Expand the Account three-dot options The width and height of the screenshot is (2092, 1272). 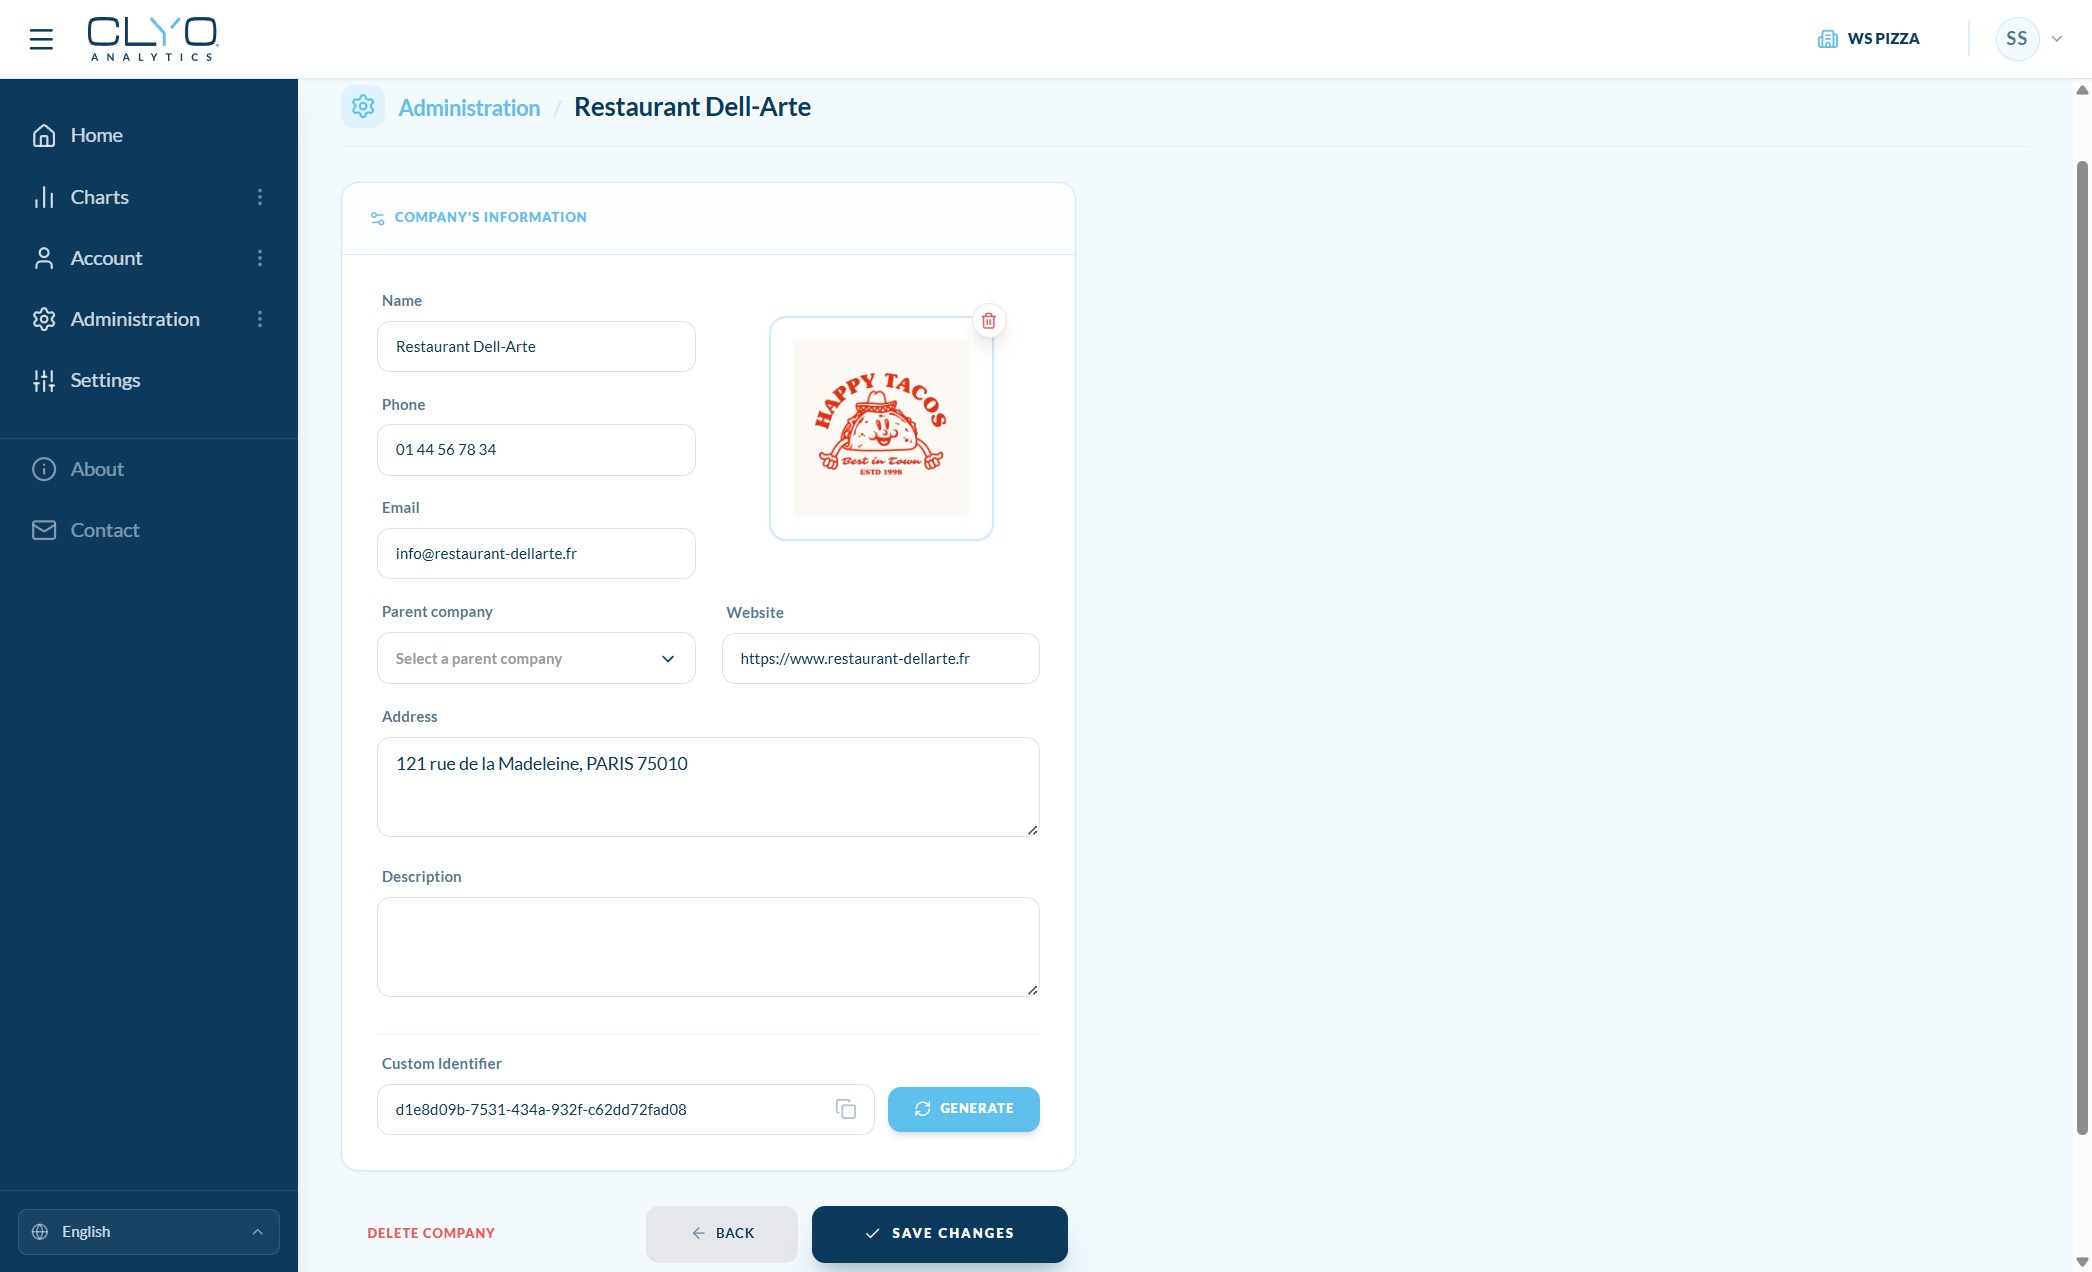coord(260,258)
